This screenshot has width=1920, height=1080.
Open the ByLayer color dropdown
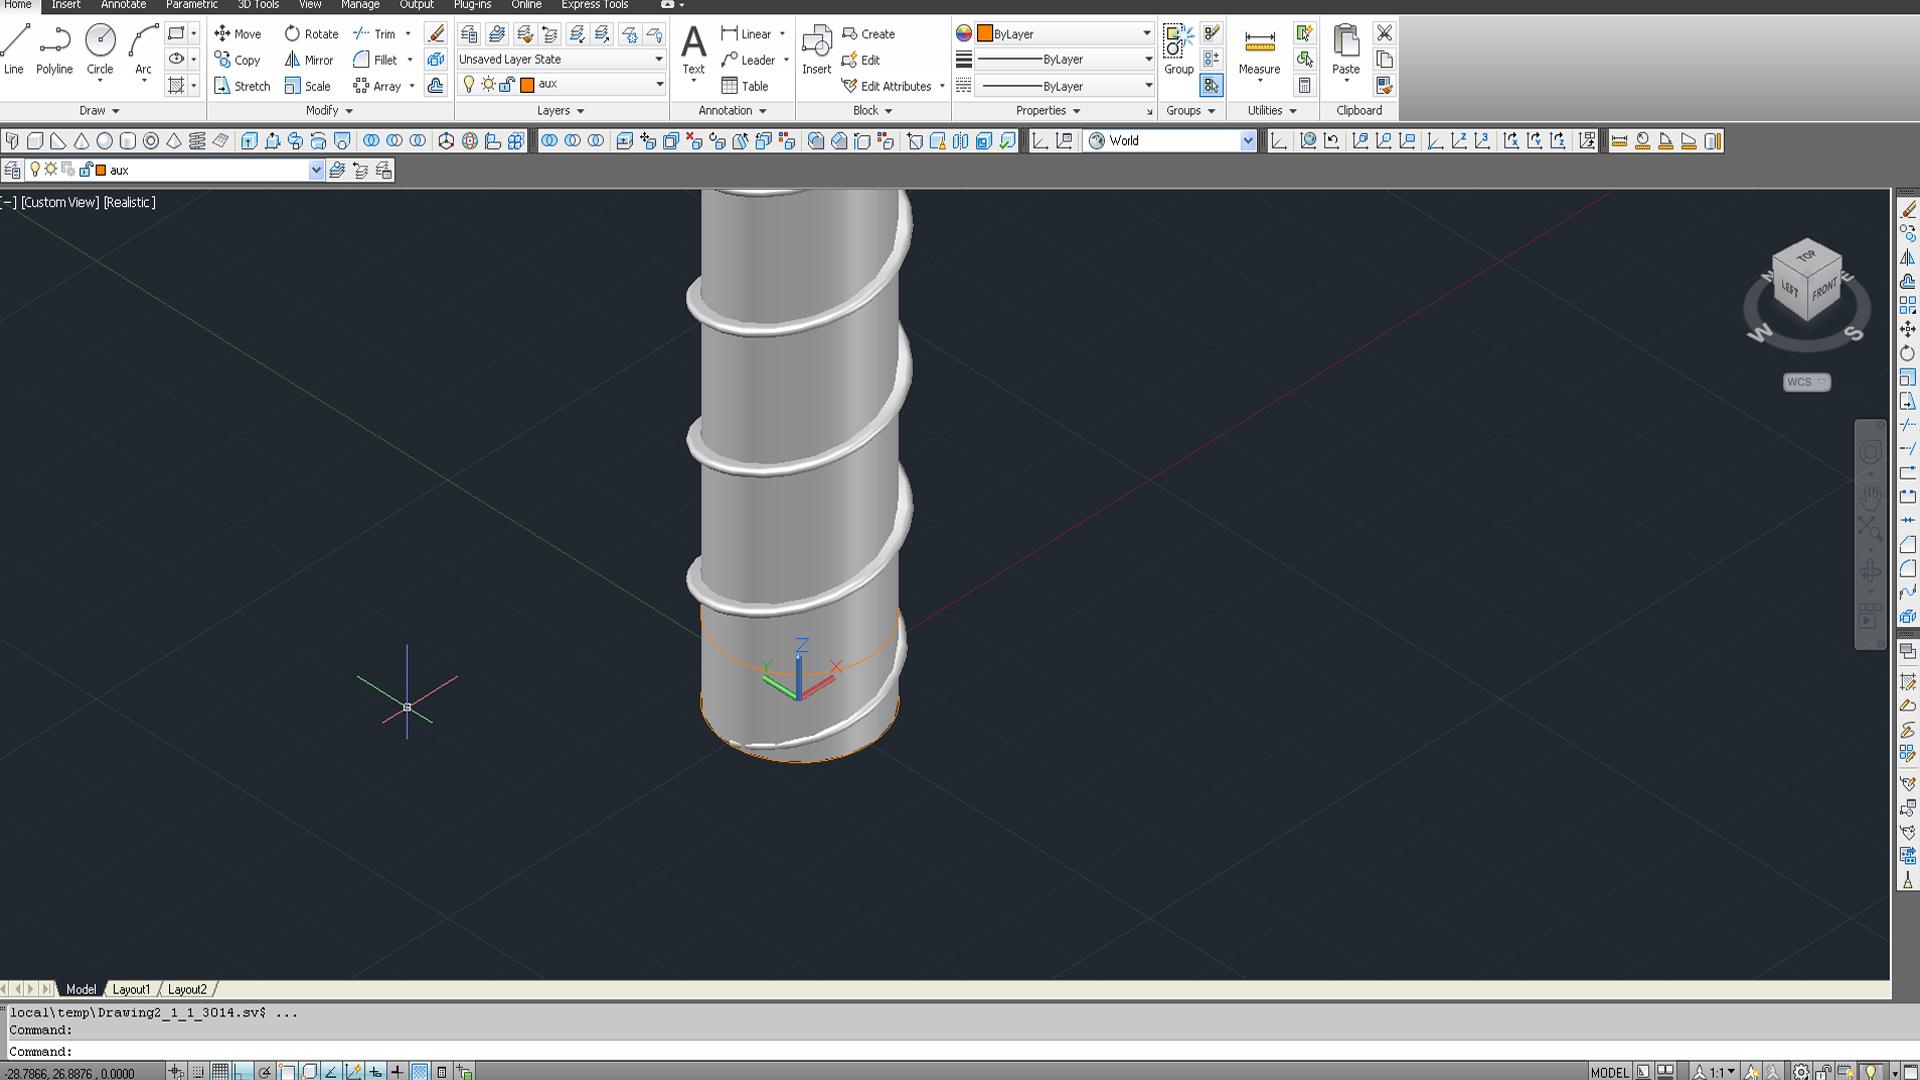(x=1064, y=33)
